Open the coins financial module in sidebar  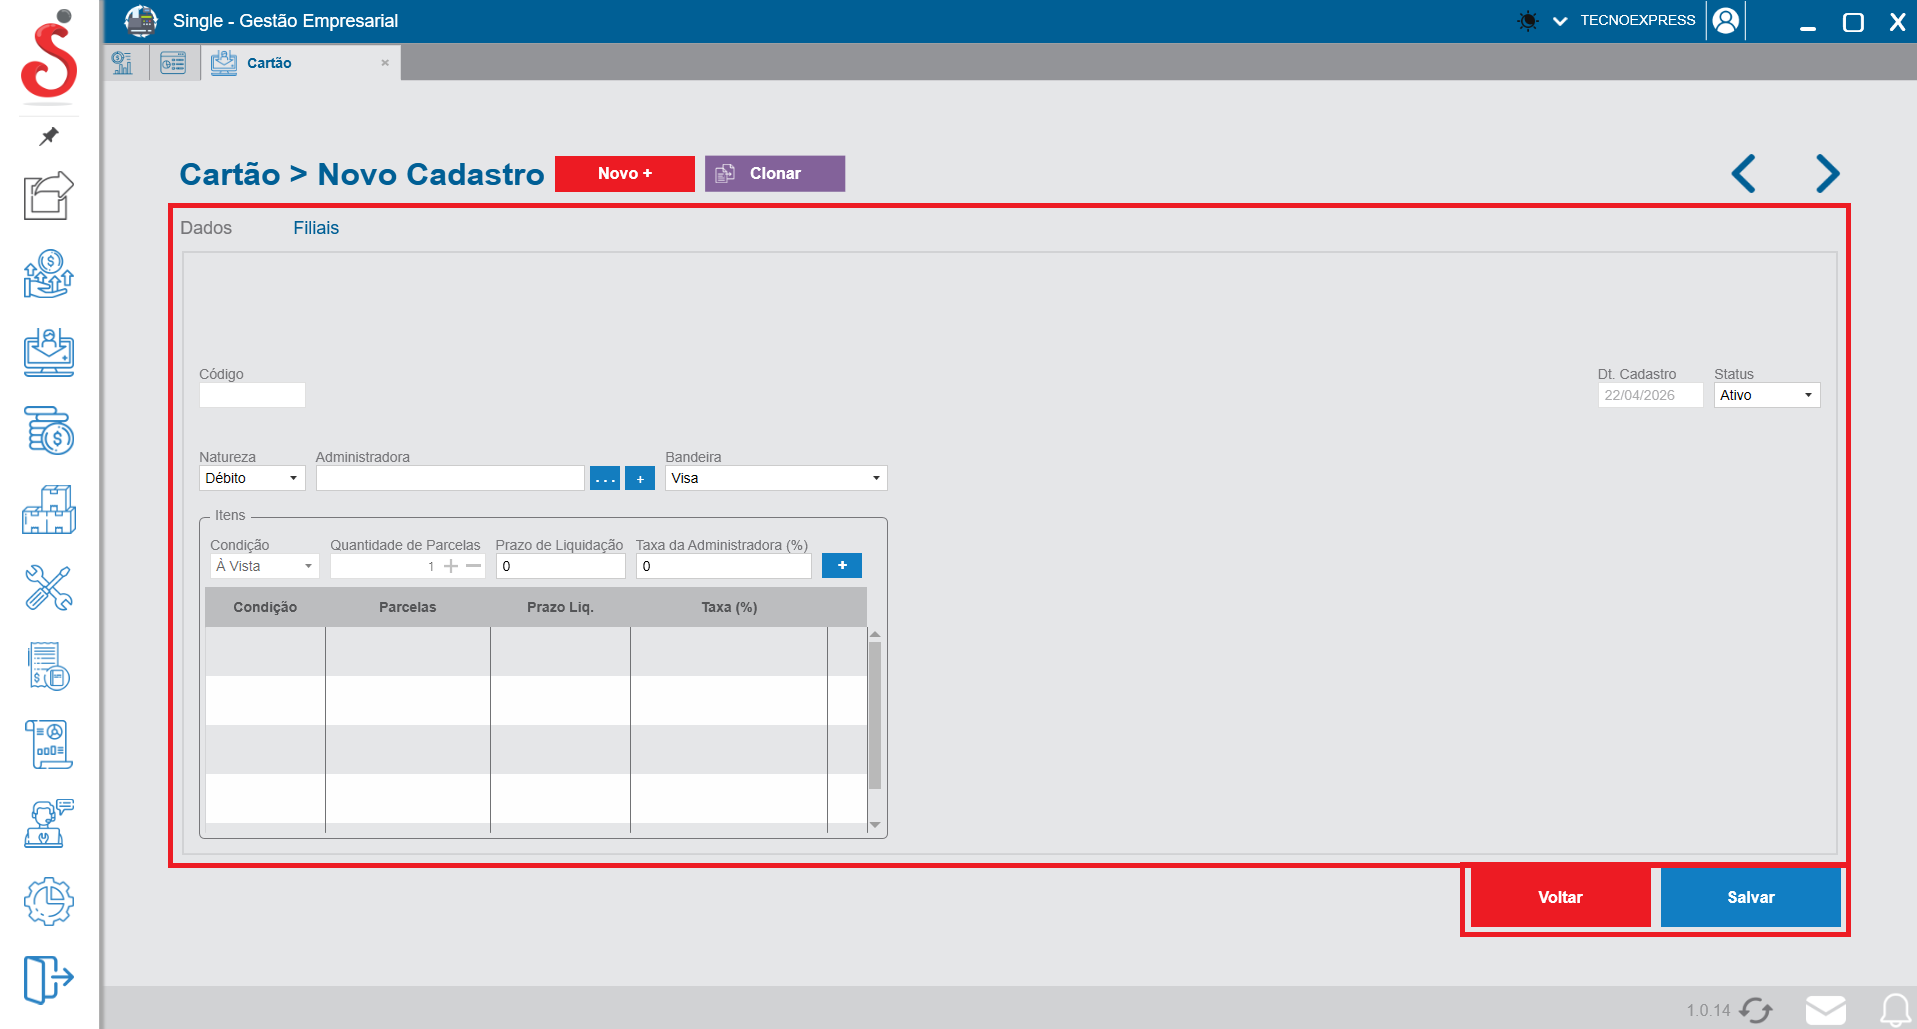click(x=48, y=431)
